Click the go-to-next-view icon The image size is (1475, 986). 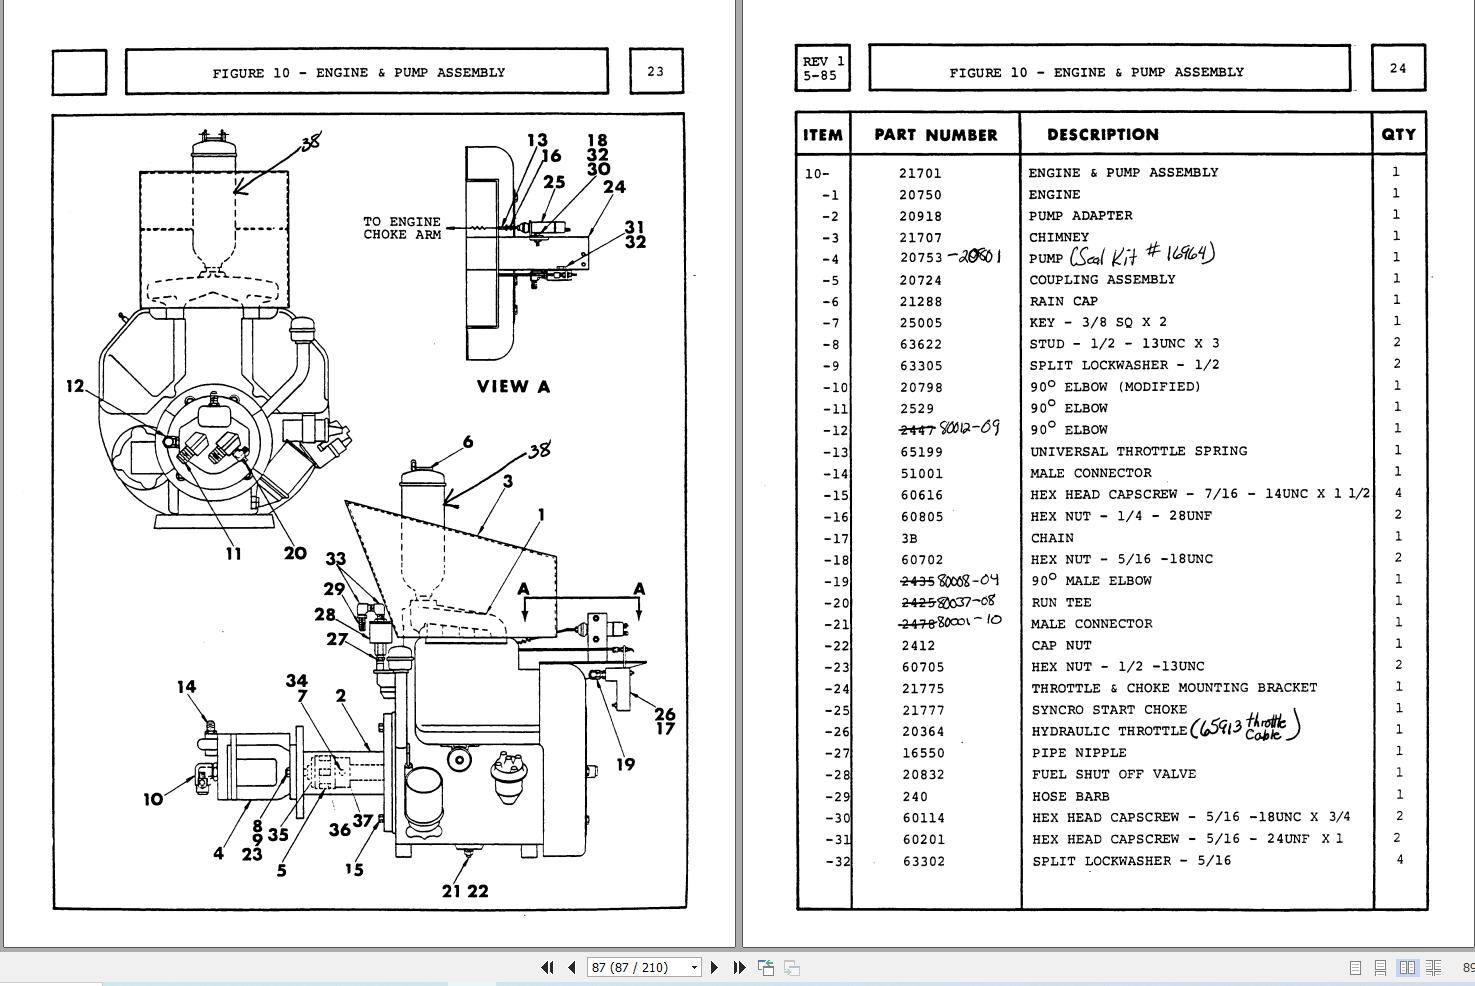point(791,967)
